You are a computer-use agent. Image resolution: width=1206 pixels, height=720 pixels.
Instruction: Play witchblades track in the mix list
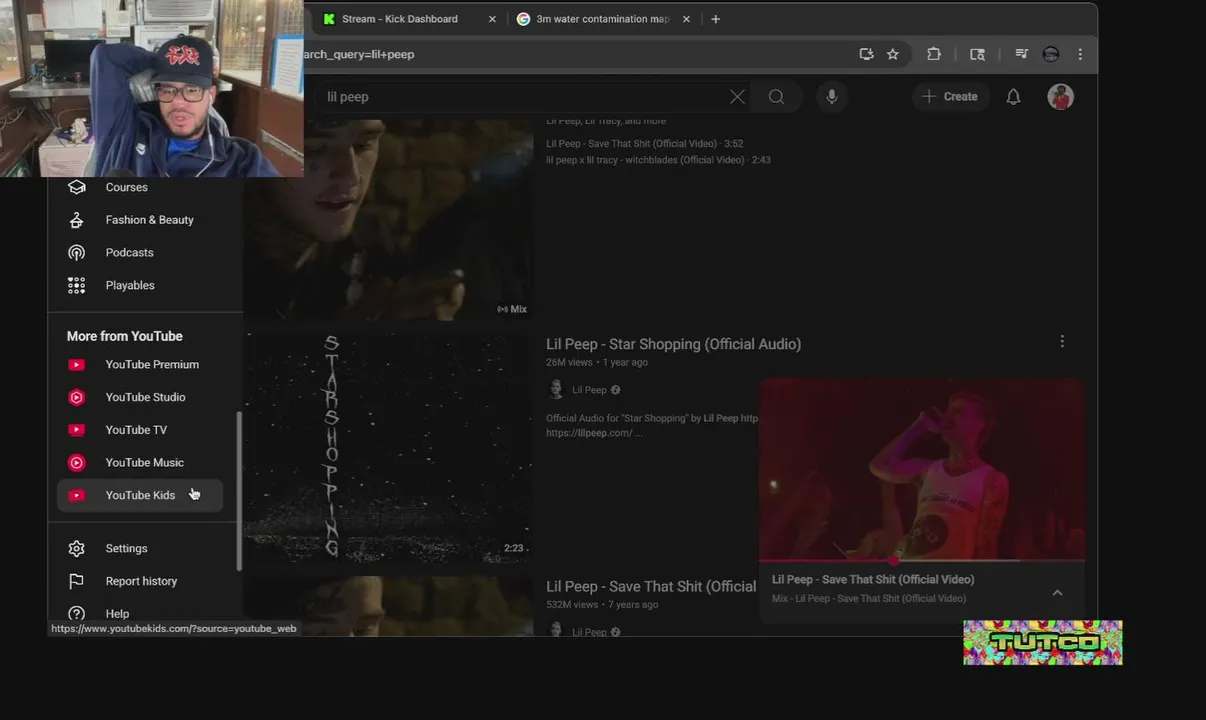(x=658, y=160)
